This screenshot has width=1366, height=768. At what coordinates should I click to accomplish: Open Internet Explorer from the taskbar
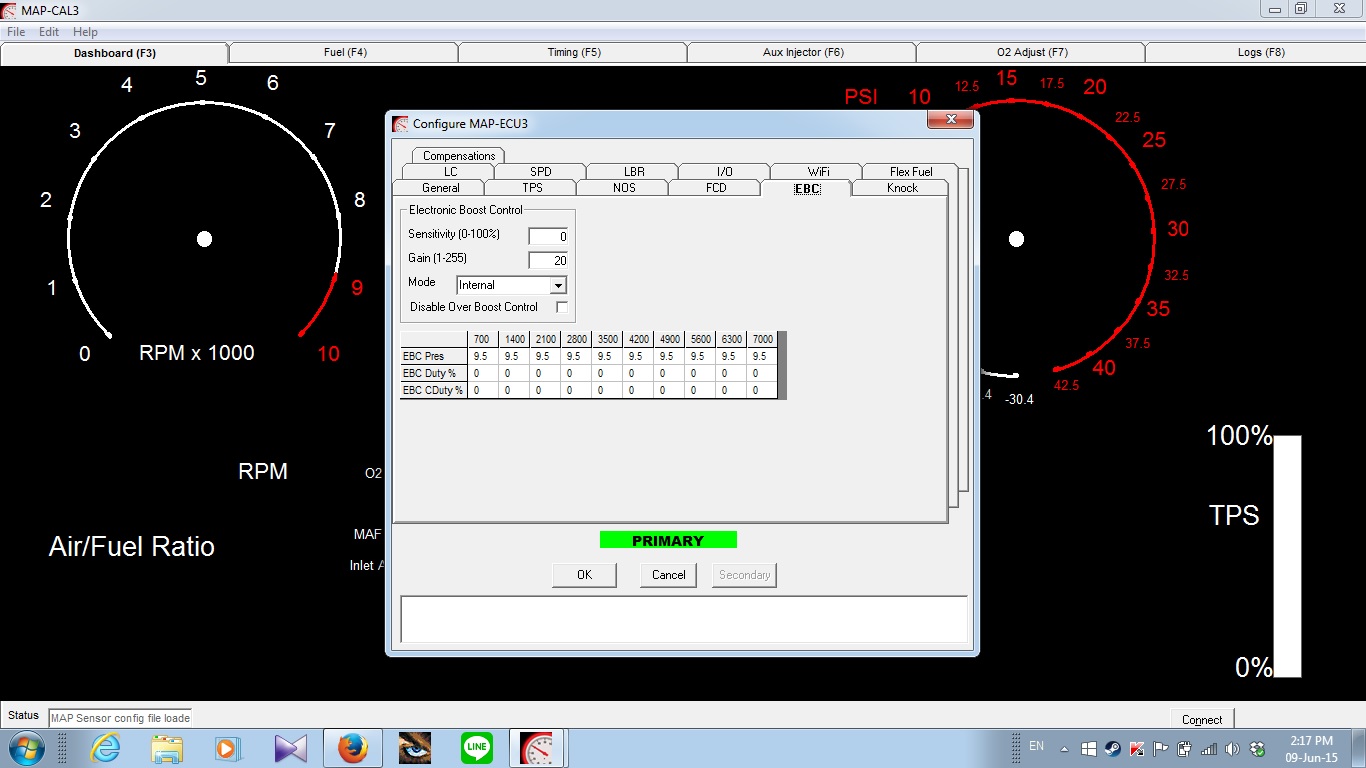pyautogui.click(x=105, y=747)
